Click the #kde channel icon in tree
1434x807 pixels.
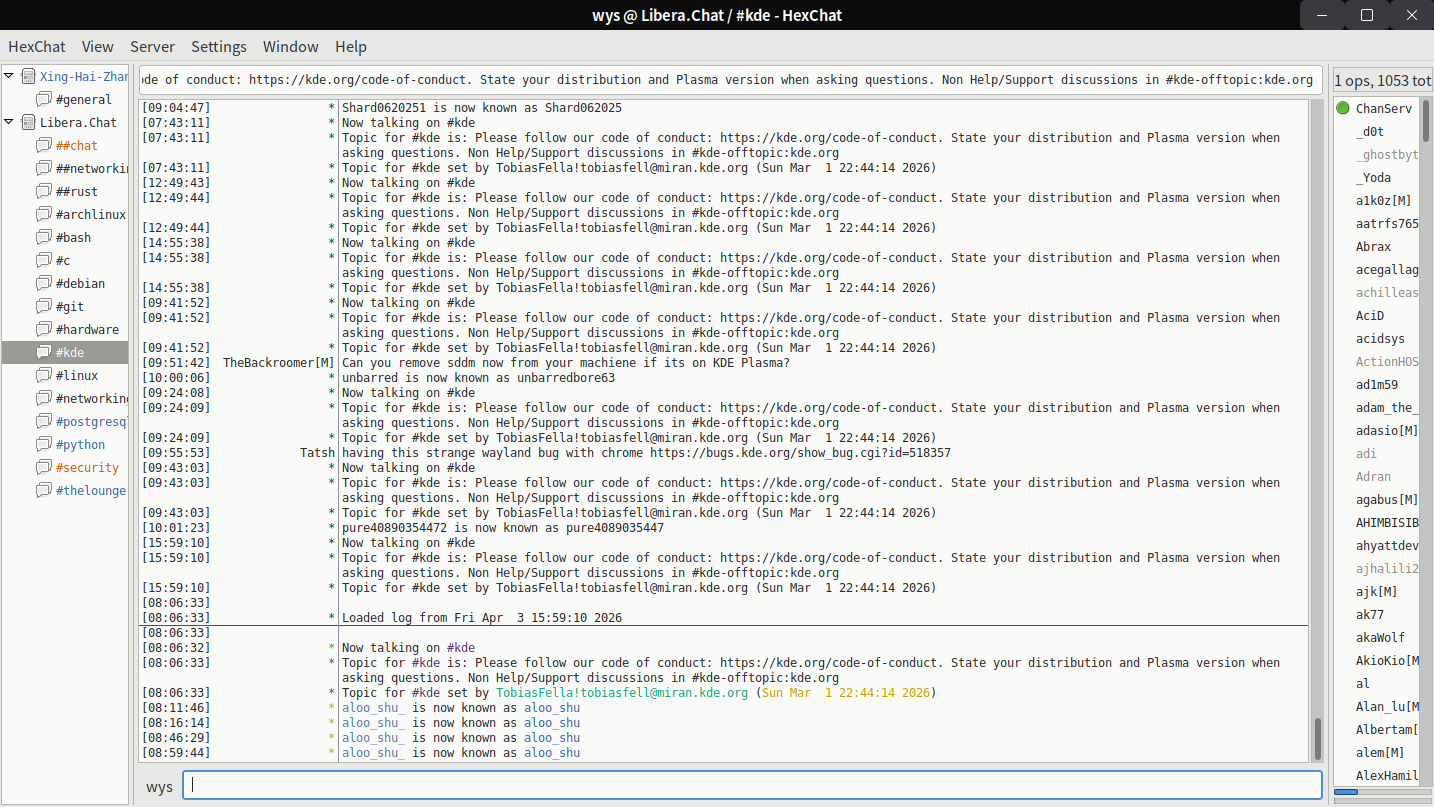click(43, 352)
